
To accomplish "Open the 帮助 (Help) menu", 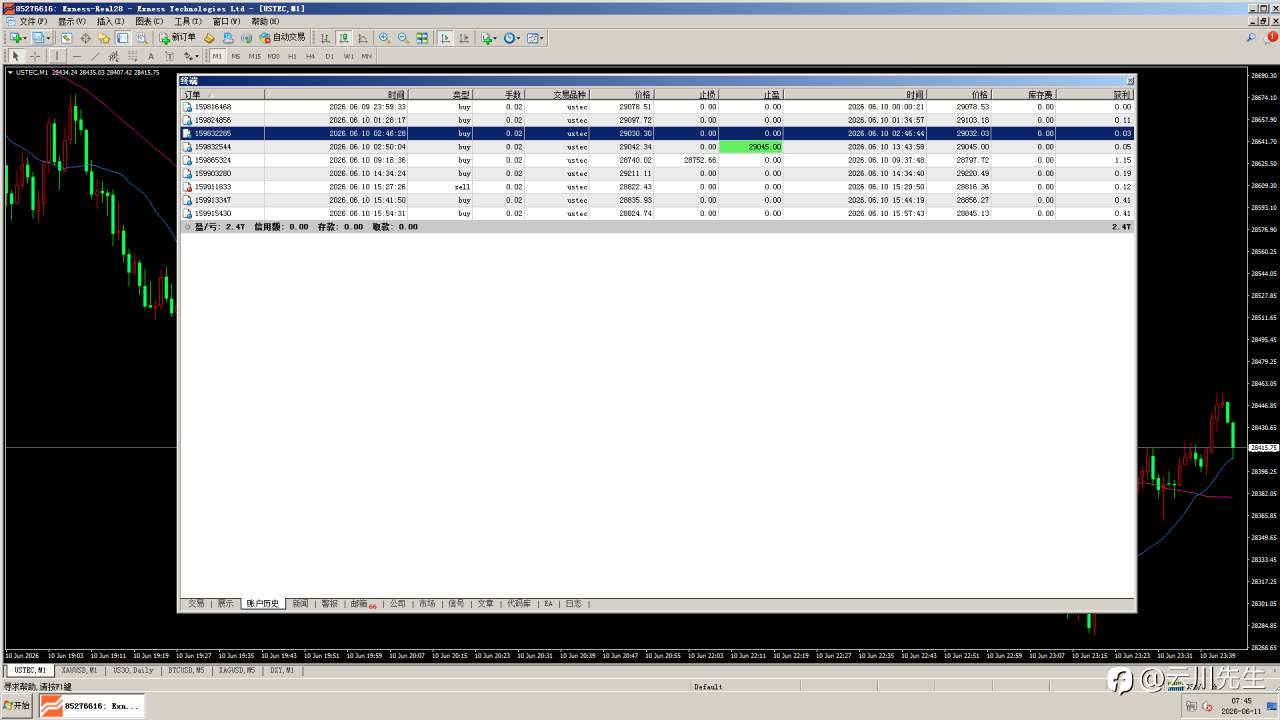I will click(x=265, y=21).
